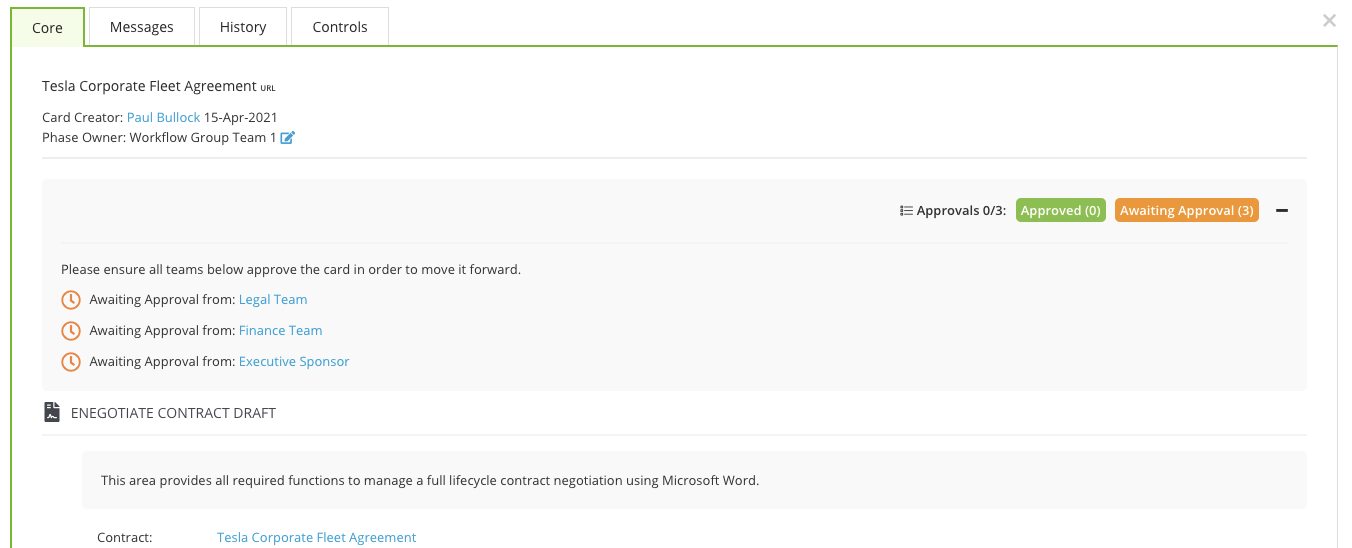The height and width of the screenshot is (548, 1352).
Task: Click the eNegotiate contract document icon
Action: [x=52, y=412]
